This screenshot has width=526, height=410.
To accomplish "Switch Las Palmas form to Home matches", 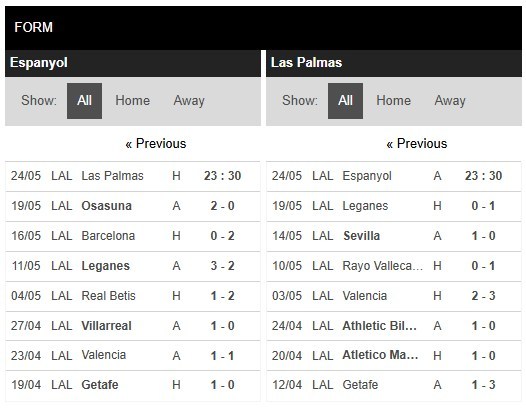I will [x=393, y=101].
